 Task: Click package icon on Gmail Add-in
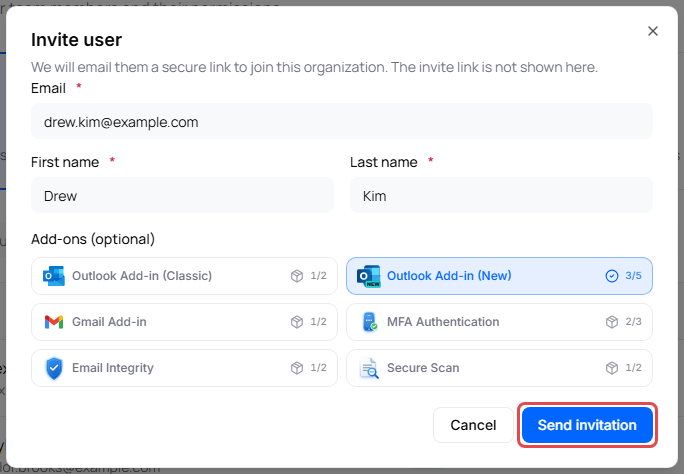pos(297,322)
